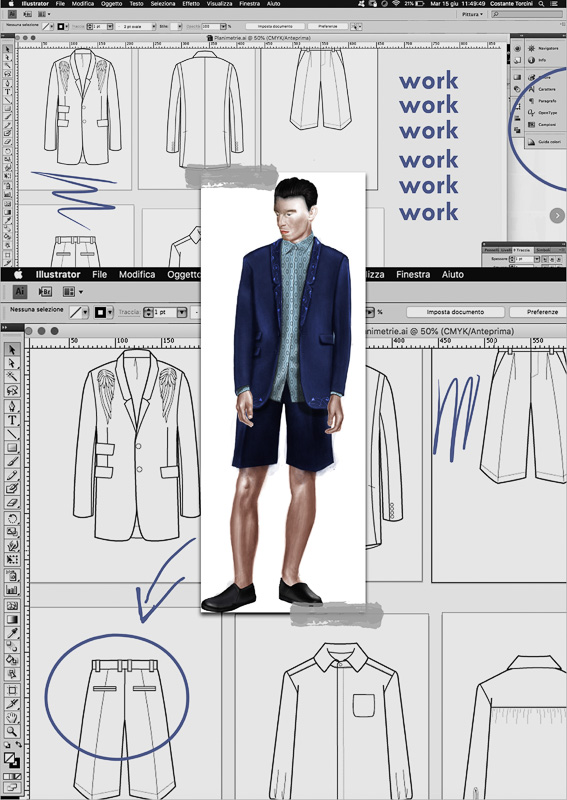Click the Fill color swatch in larger toolbar
This screenshot has width=567, height=800.
(9, 758)
